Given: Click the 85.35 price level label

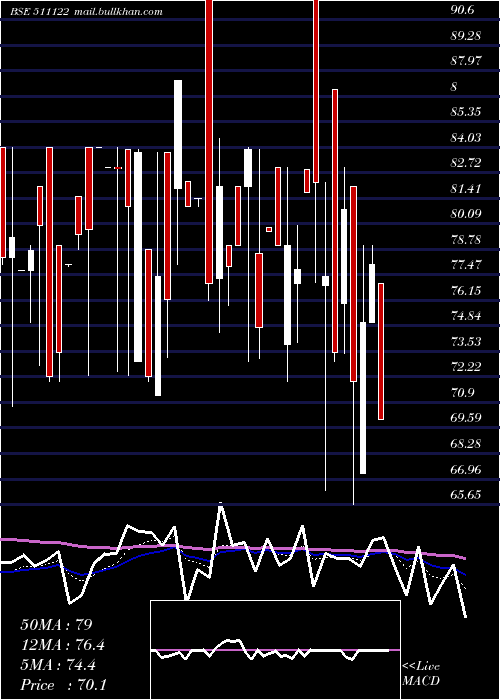Looking at the screenshot, I should (x=466, y=112).
